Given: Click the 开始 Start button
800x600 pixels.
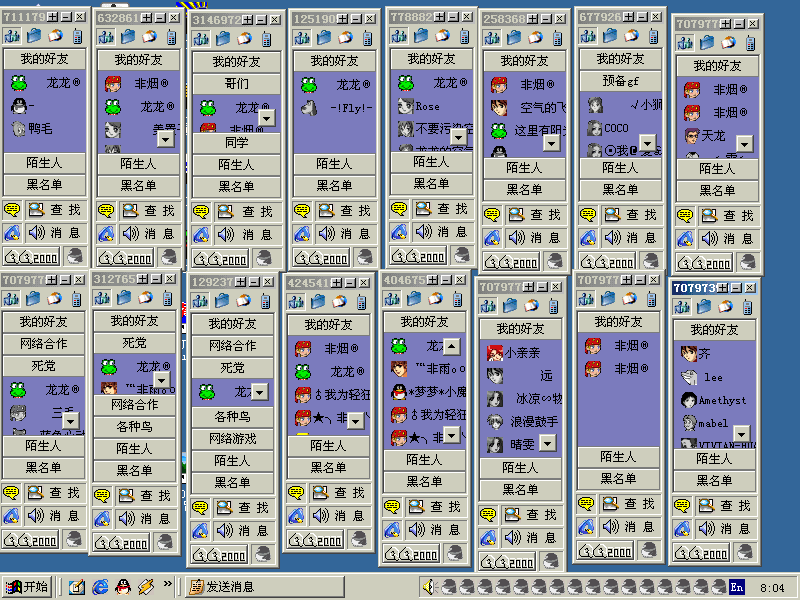Looking at the screenshot, I should click(x=27, y=587).
